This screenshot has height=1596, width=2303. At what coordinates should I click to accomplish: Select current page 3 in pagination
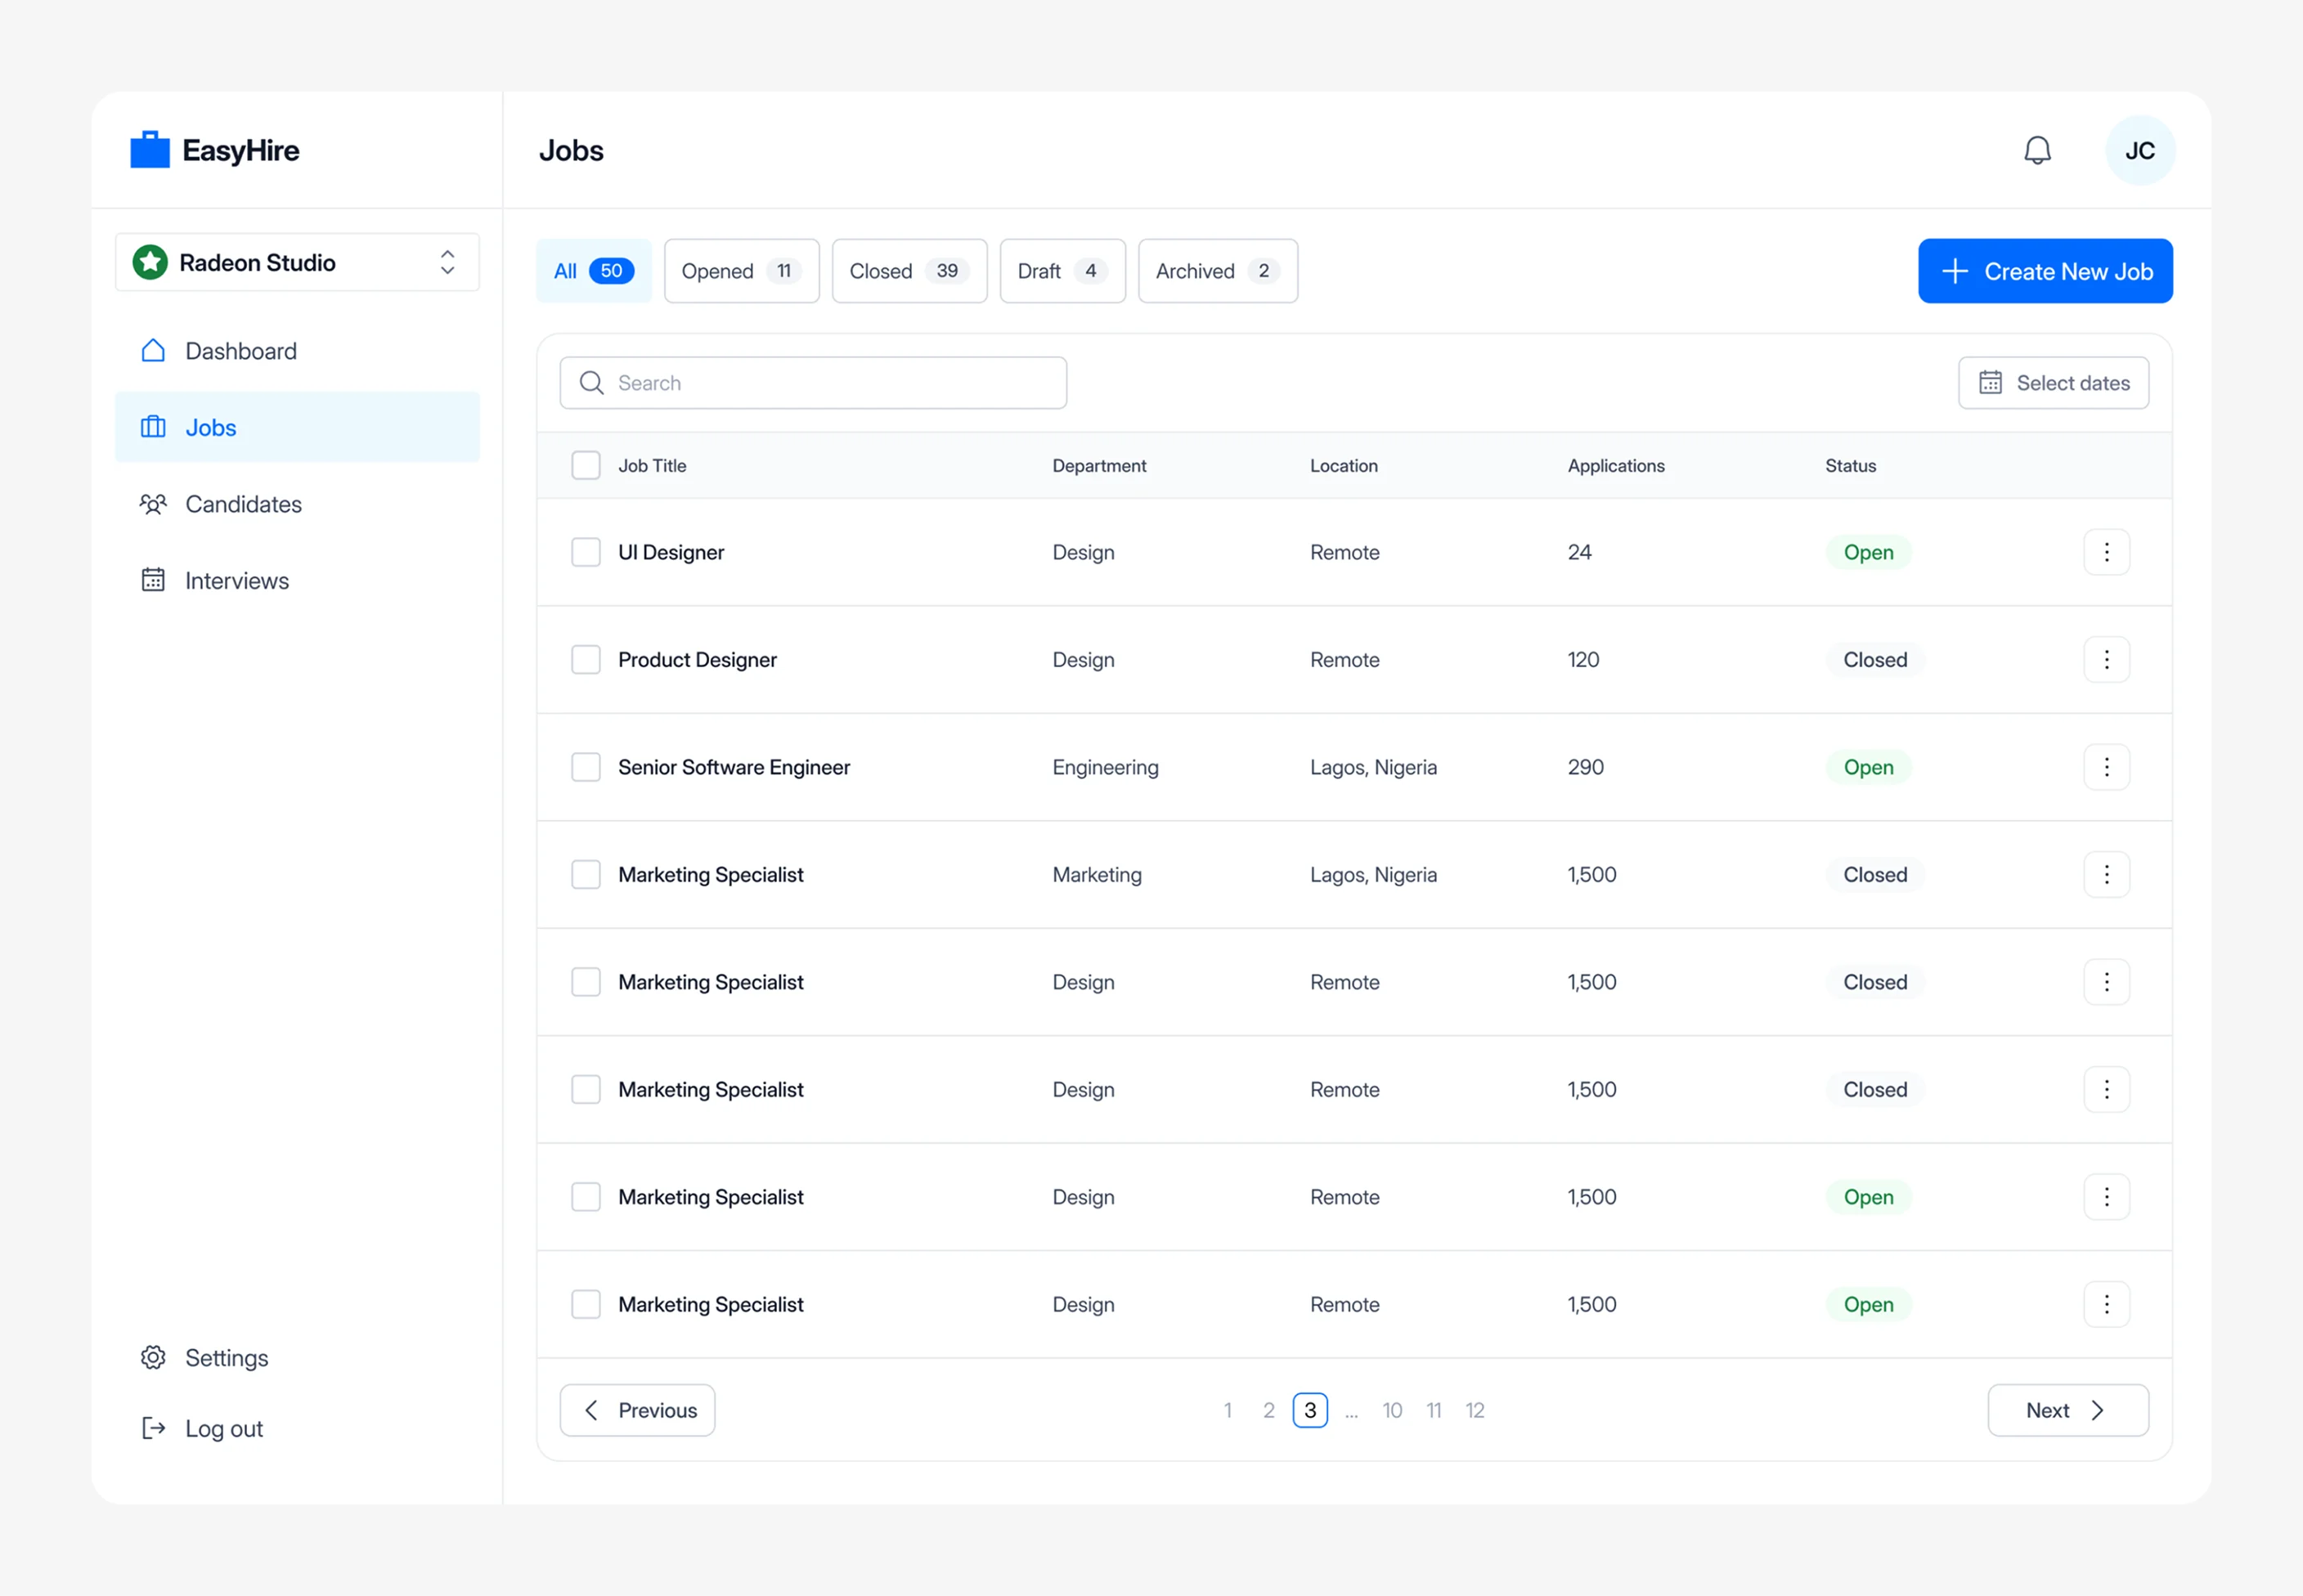point(1310,1410)
